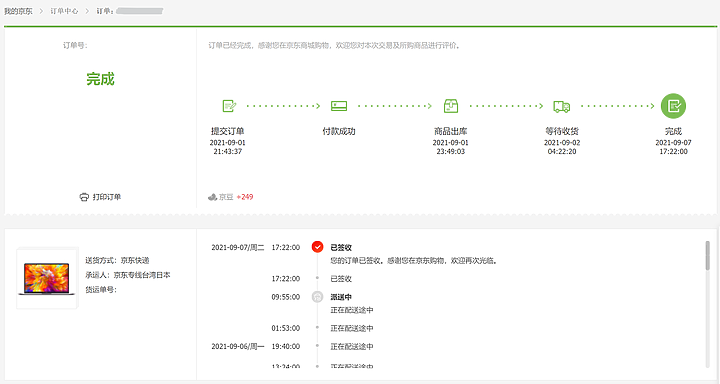The height and width of the screenshot is (384, 720).
Task: Click 承运人: 京东专线台湾日本 text
Action: (128, 275)
